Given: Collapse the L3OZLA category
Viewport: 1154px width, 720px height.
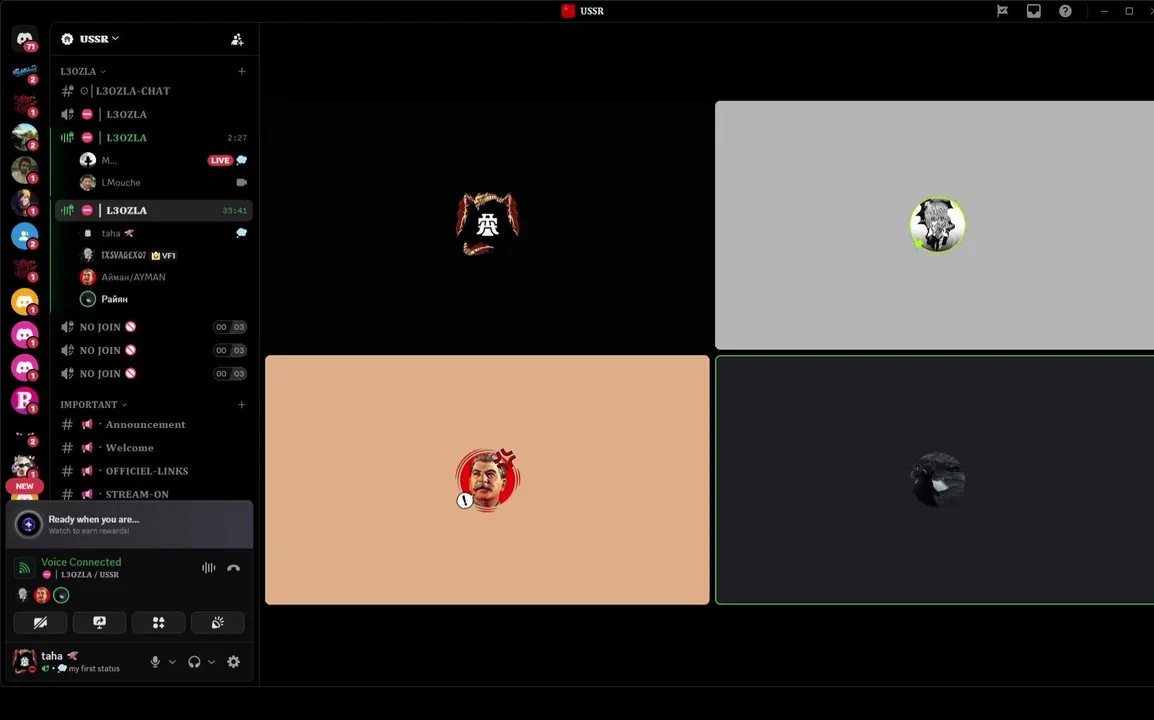Looking at the screenshot, I should tap(83, 71).
